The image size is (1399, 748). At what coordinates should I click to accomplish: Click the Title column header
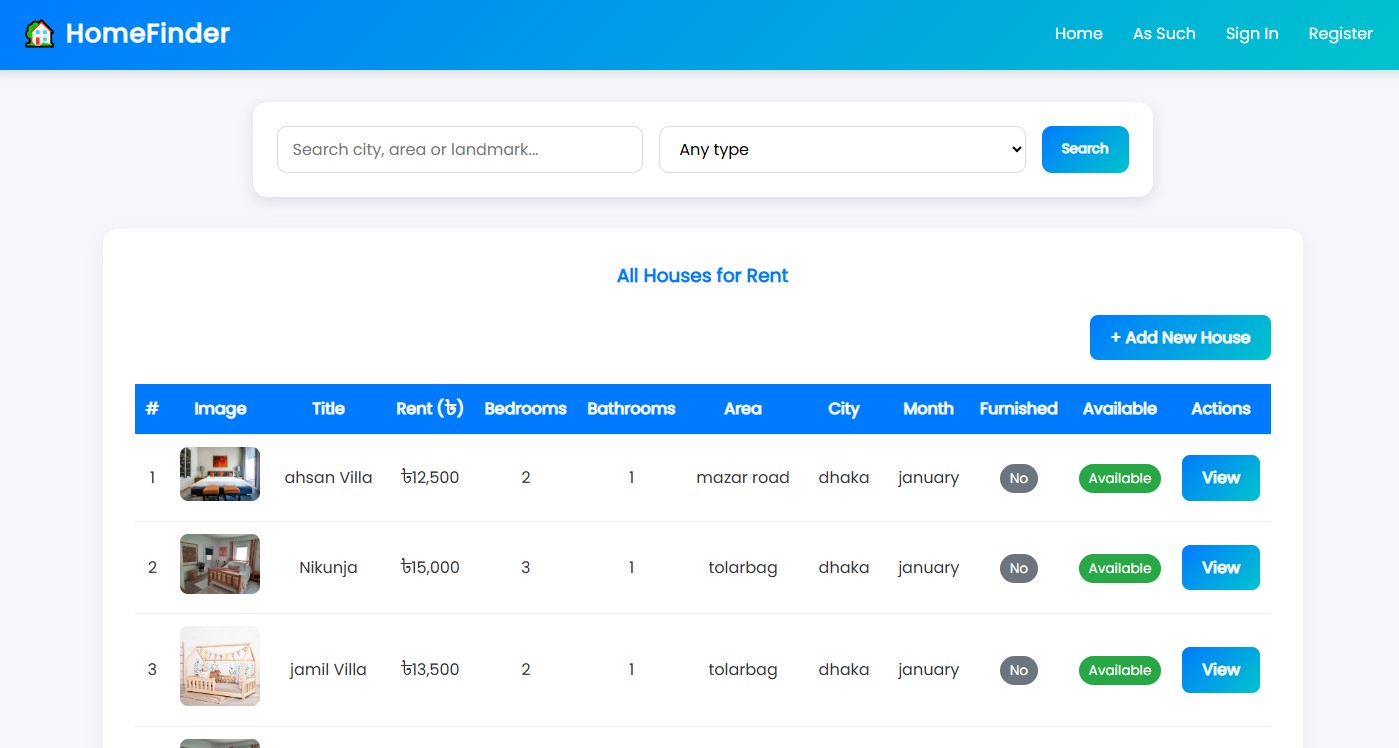328,408
